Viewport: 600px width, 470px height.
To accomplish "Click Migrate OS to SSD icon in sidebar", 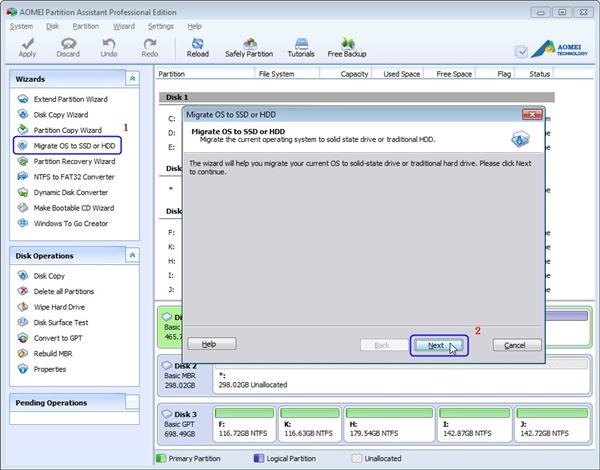I will (23, 145).
